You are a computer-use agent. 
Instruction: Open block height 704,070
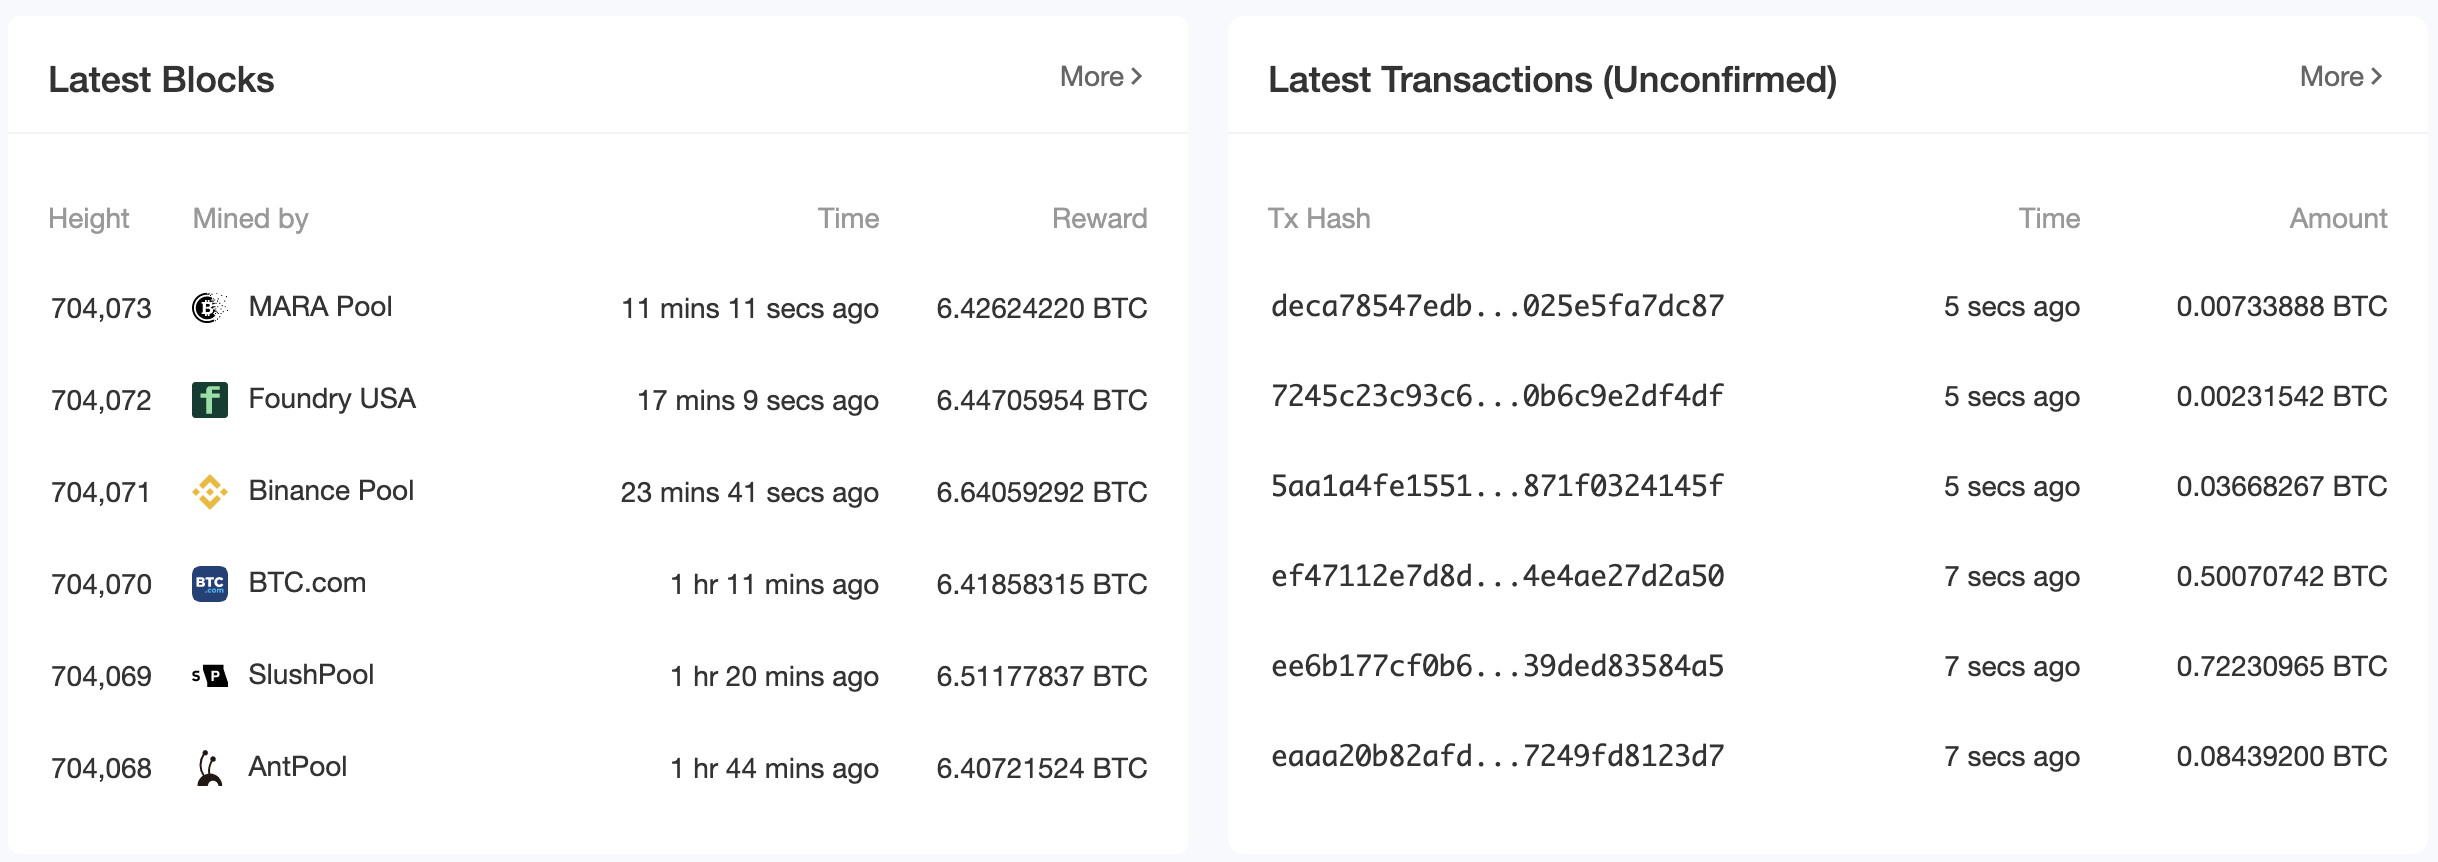(101, 584)
